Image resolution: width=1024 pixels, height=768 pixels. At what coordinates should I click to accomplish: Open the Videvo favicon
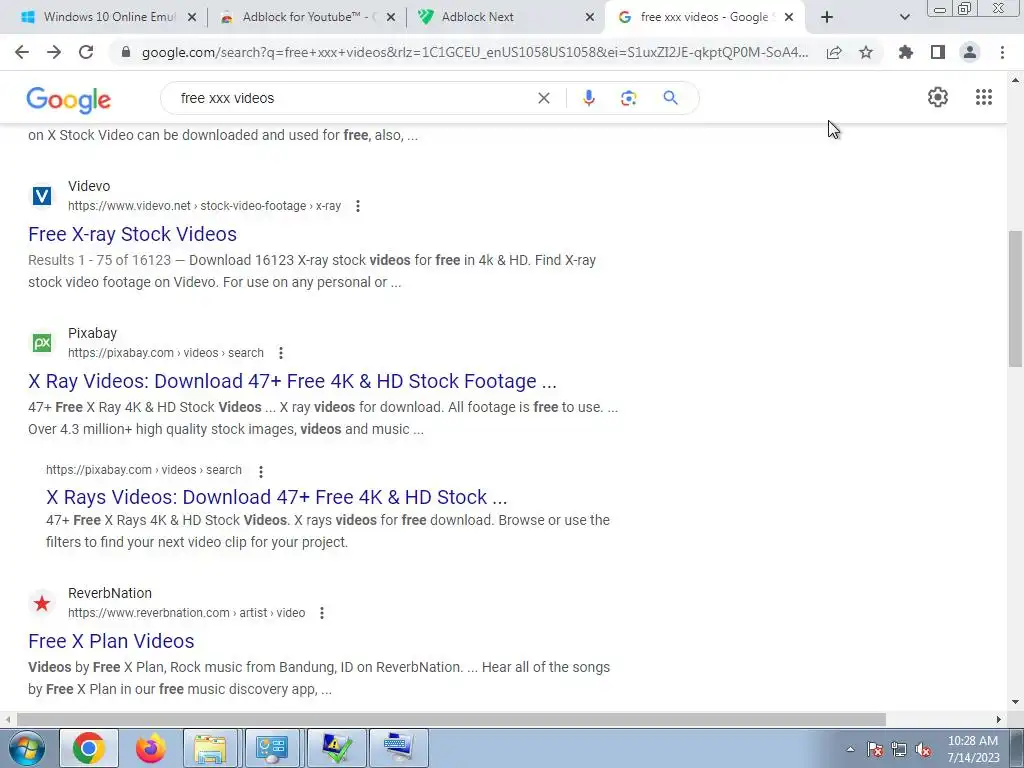tap(42, 196)
